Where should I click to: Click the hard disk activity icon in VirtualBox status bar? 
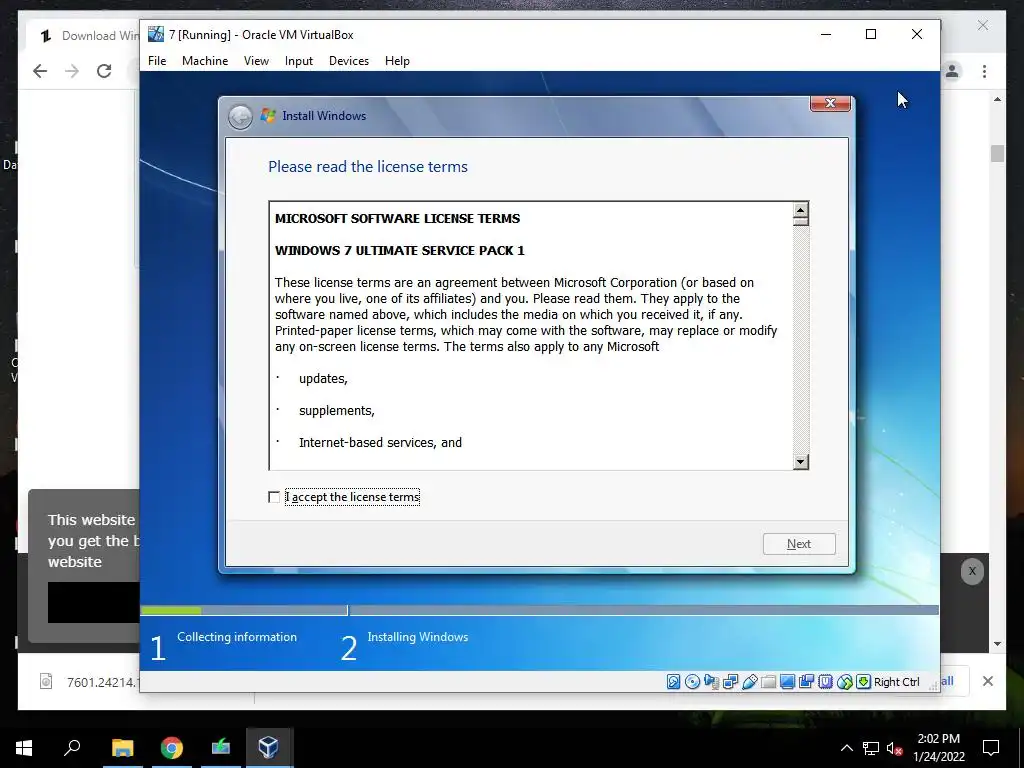[673, 682]
